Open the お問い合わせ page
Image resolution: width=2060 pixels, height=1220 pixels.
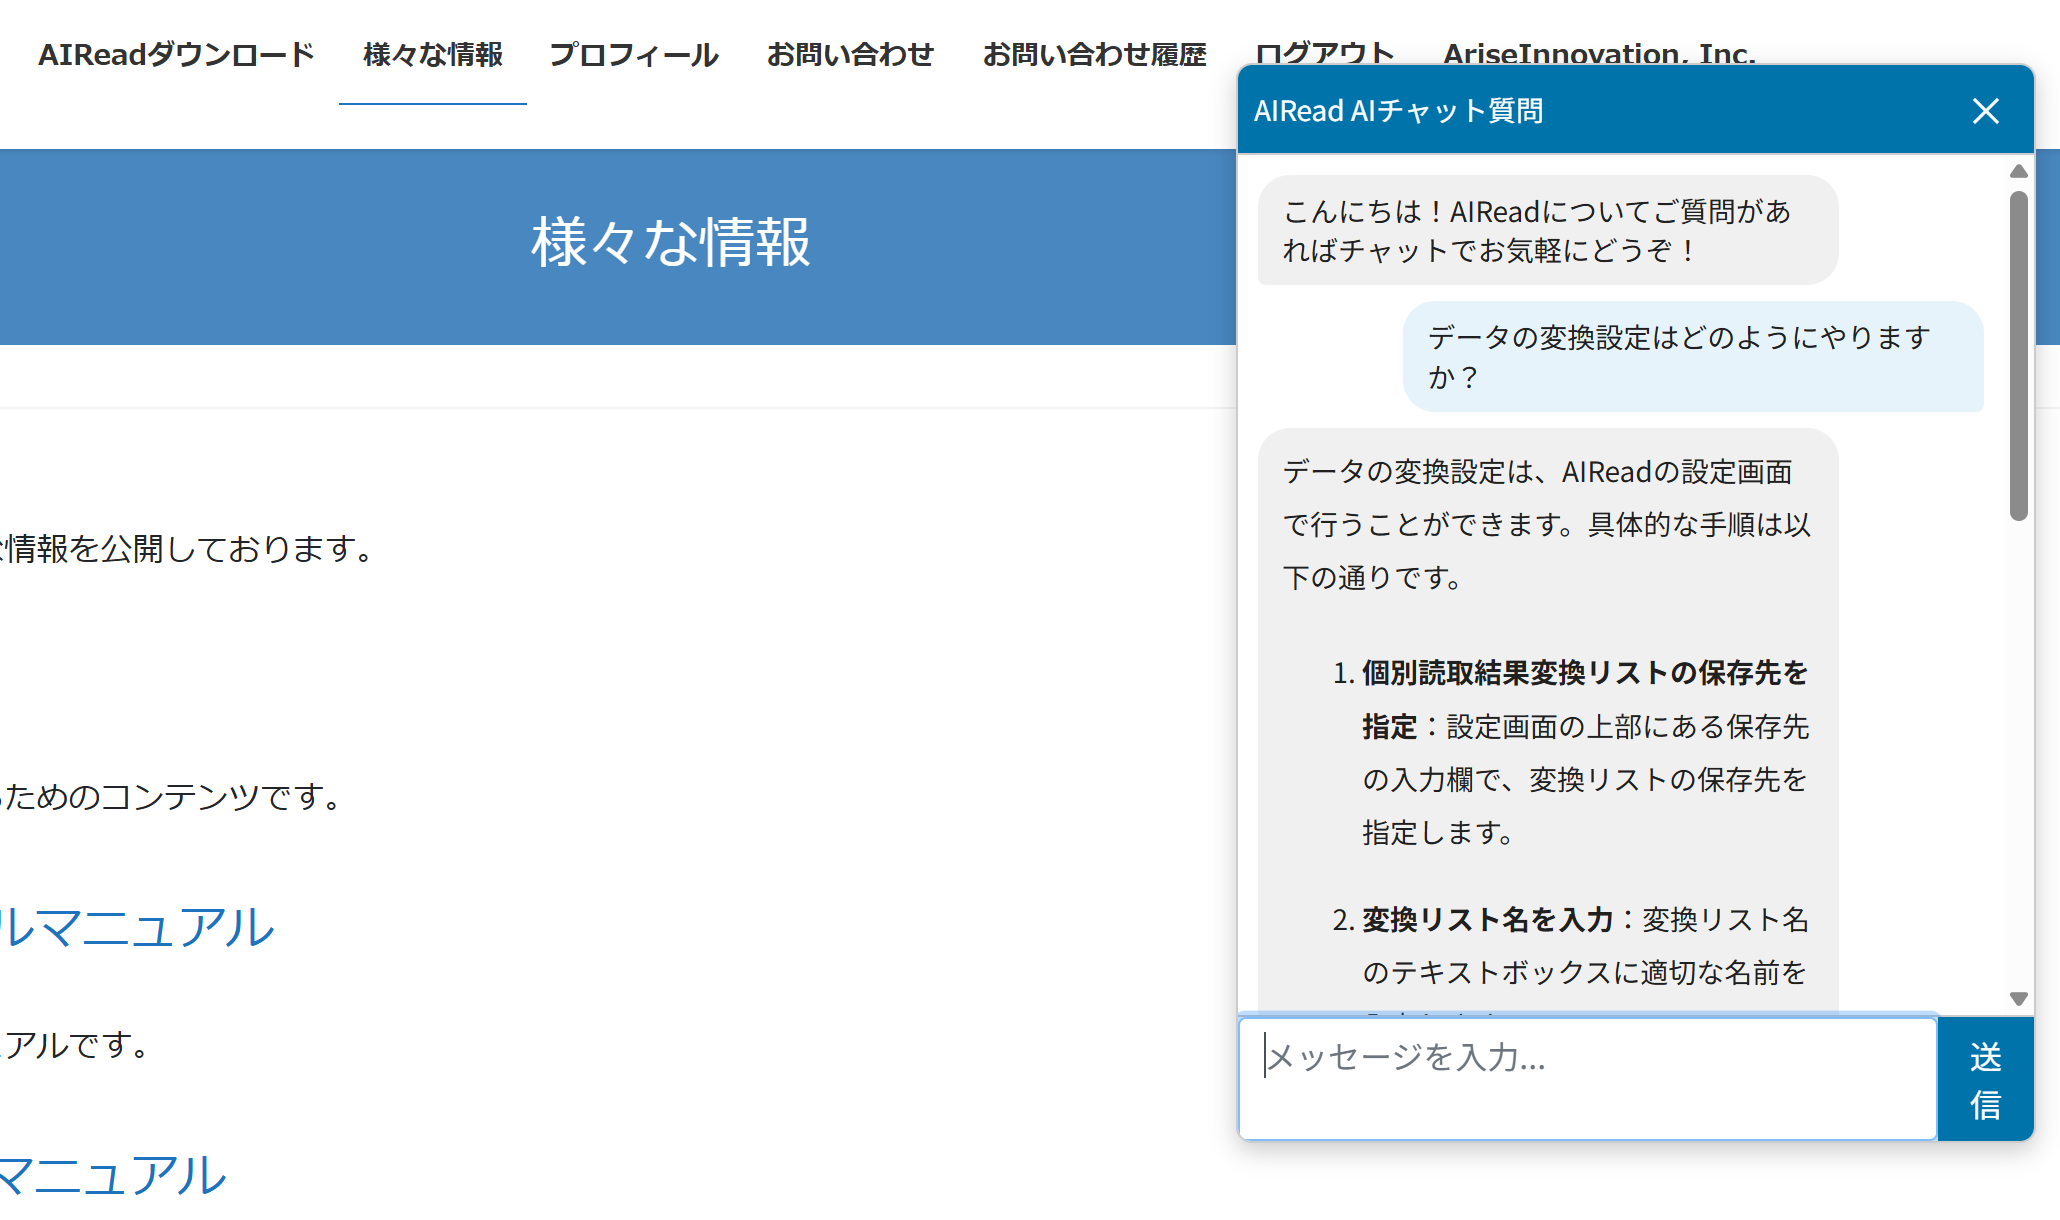tap(850, 54)
